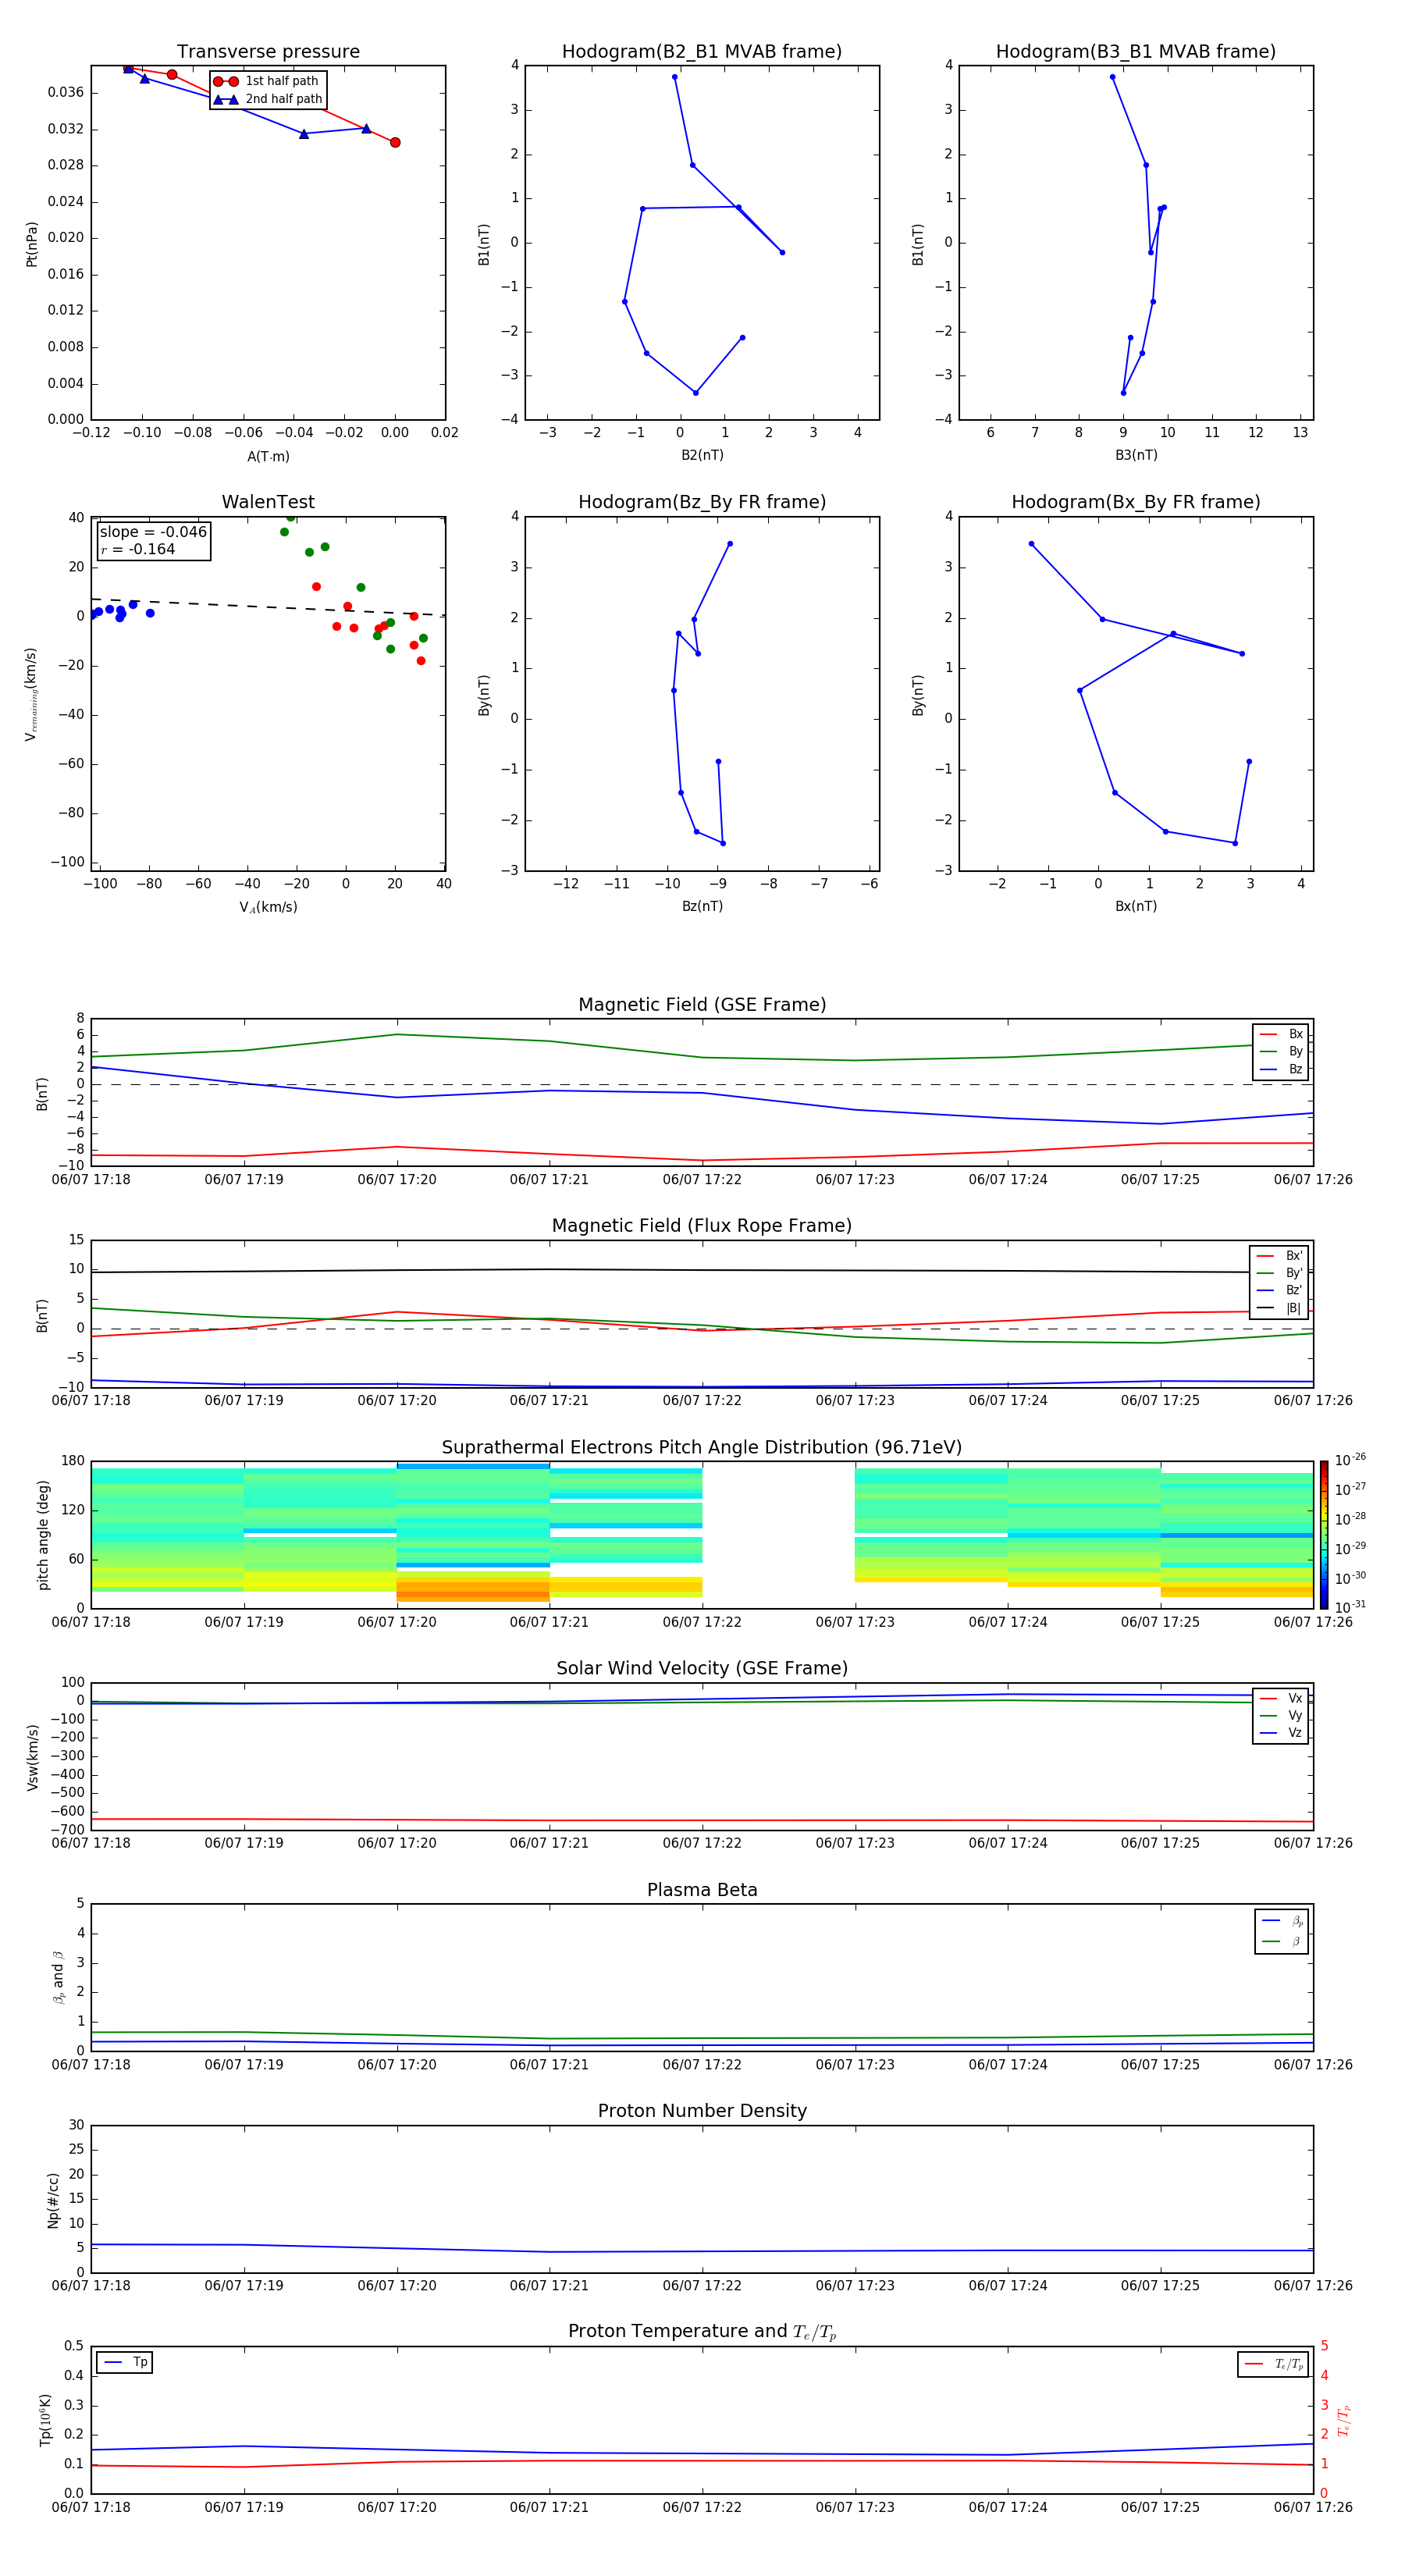Select the Bx entry in GSE magnetic field legend
The image size is (1405, 2576).
(1281, 1034)
